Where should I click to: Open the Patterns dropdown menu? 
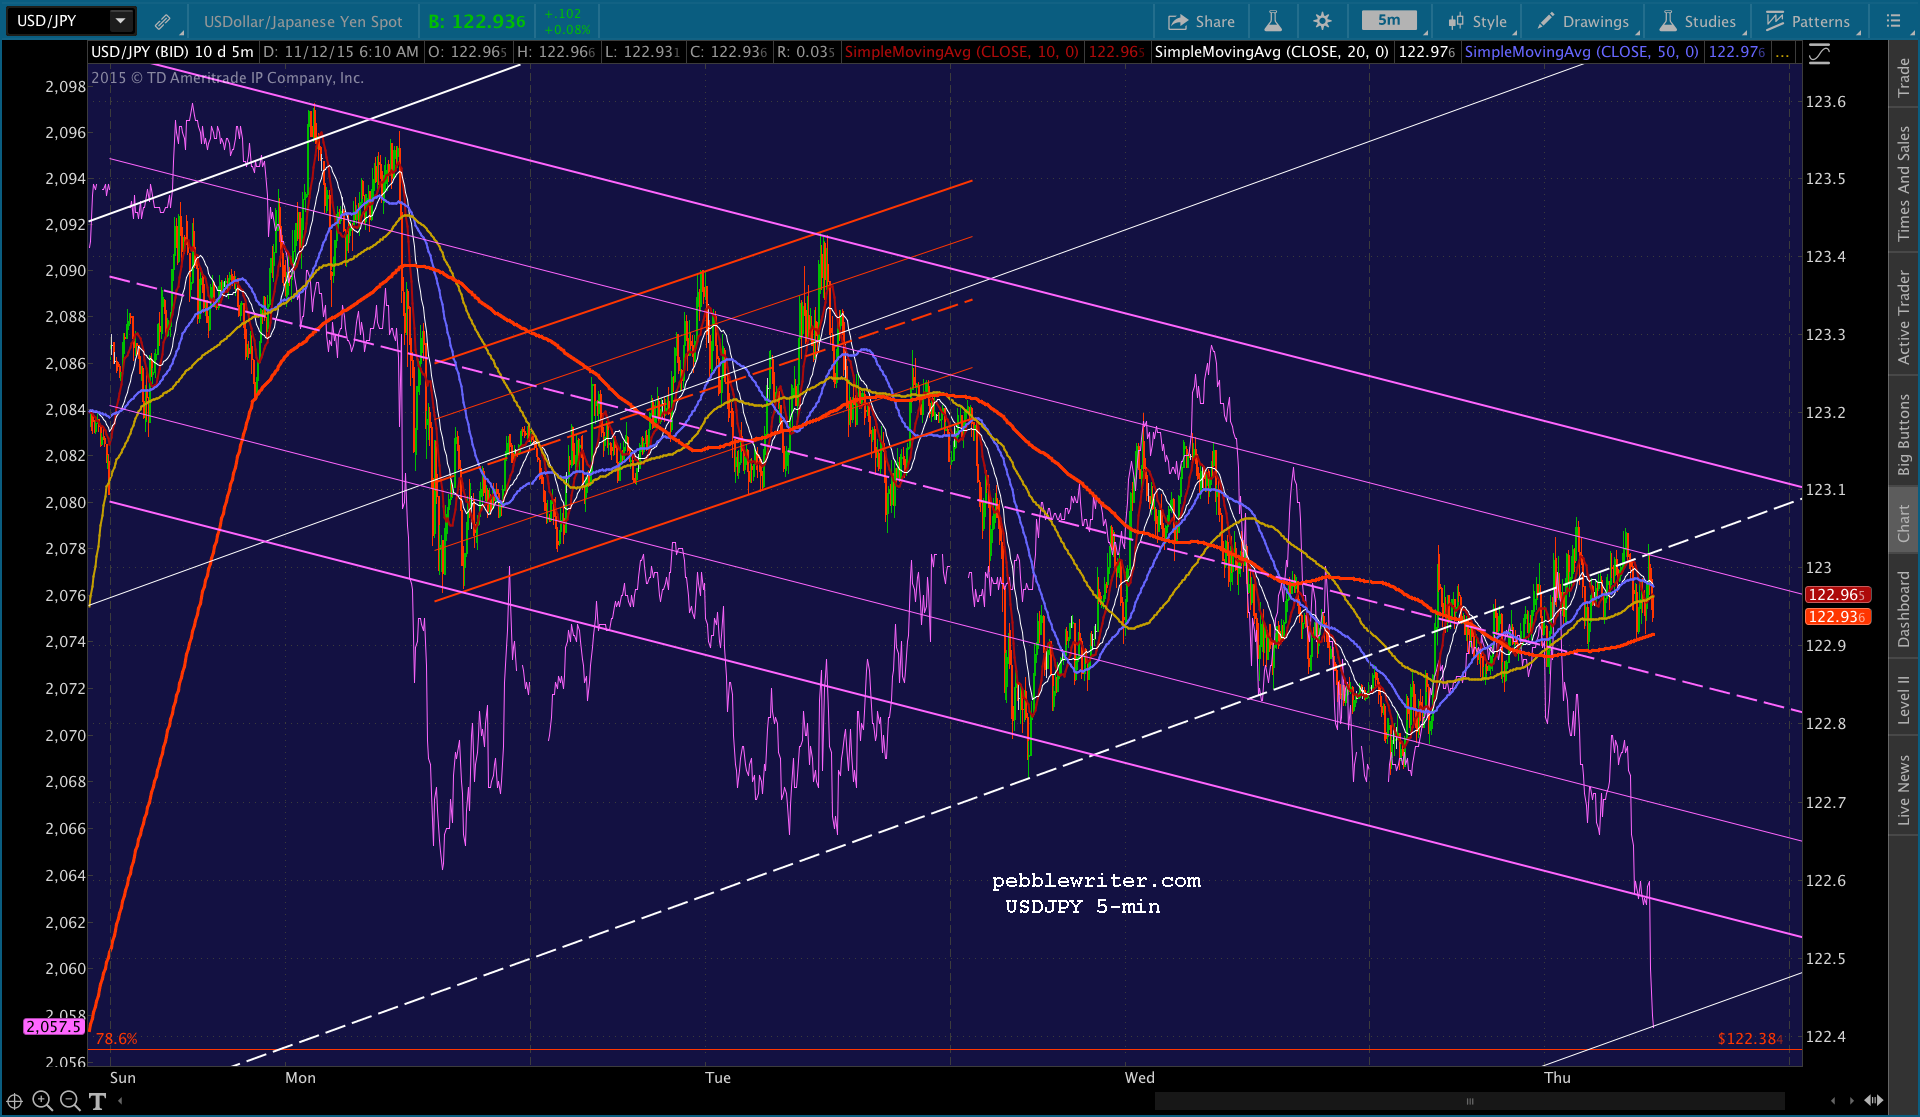1808,21
